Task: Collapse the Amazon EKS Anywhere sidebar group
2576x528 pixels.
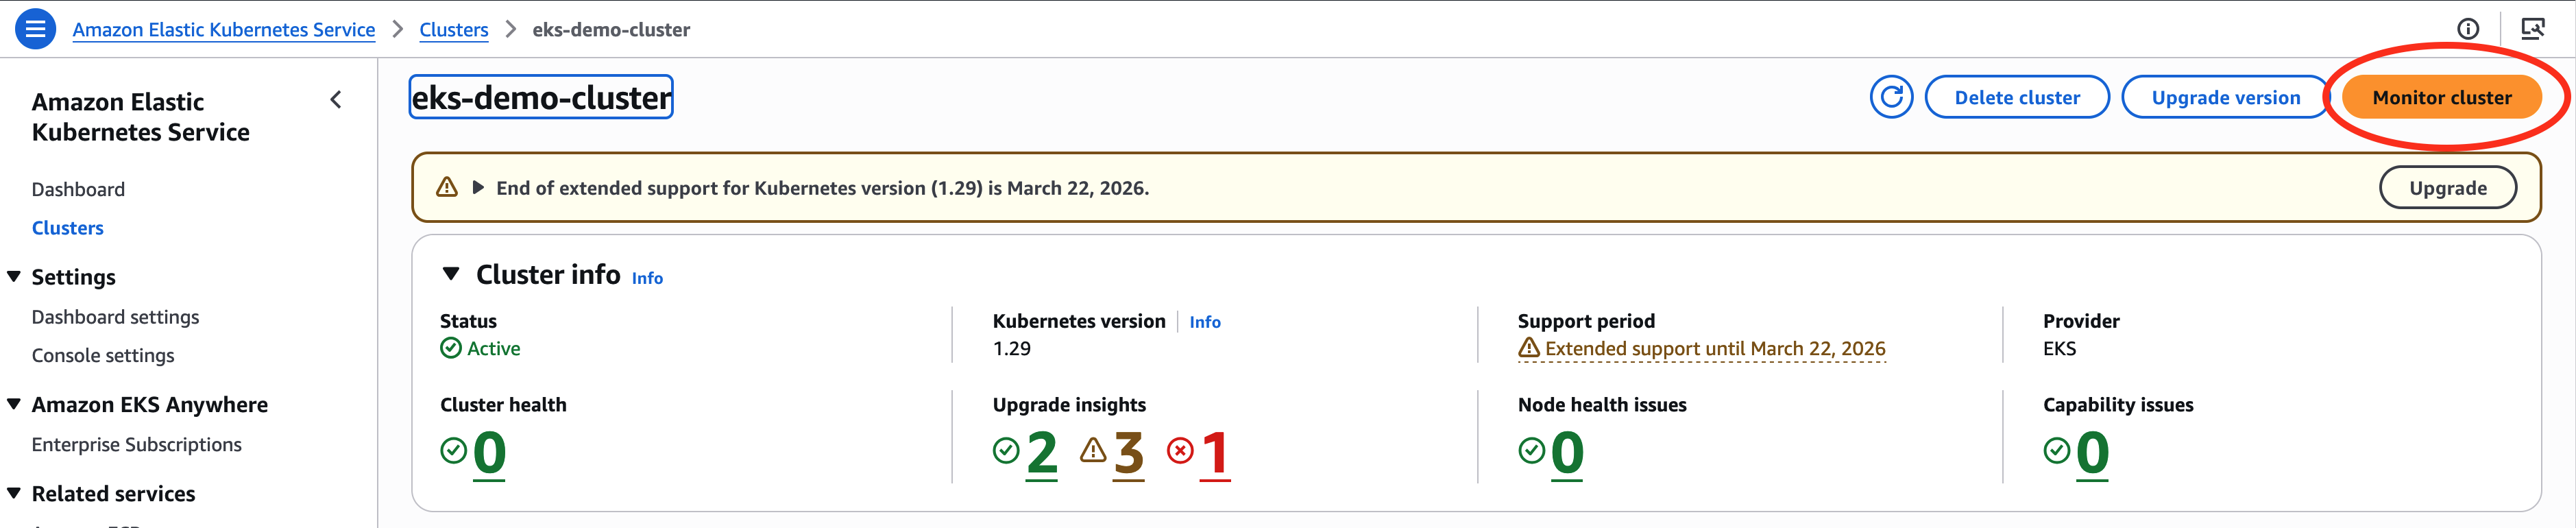Action: point(14,405)
